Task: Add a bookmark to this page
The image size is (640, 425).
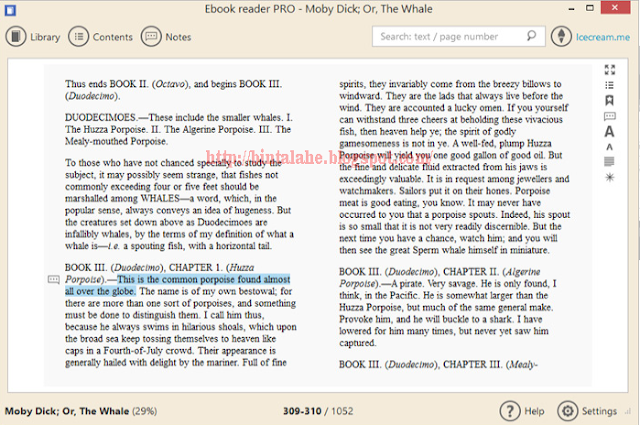Action: tap(609, 100)
